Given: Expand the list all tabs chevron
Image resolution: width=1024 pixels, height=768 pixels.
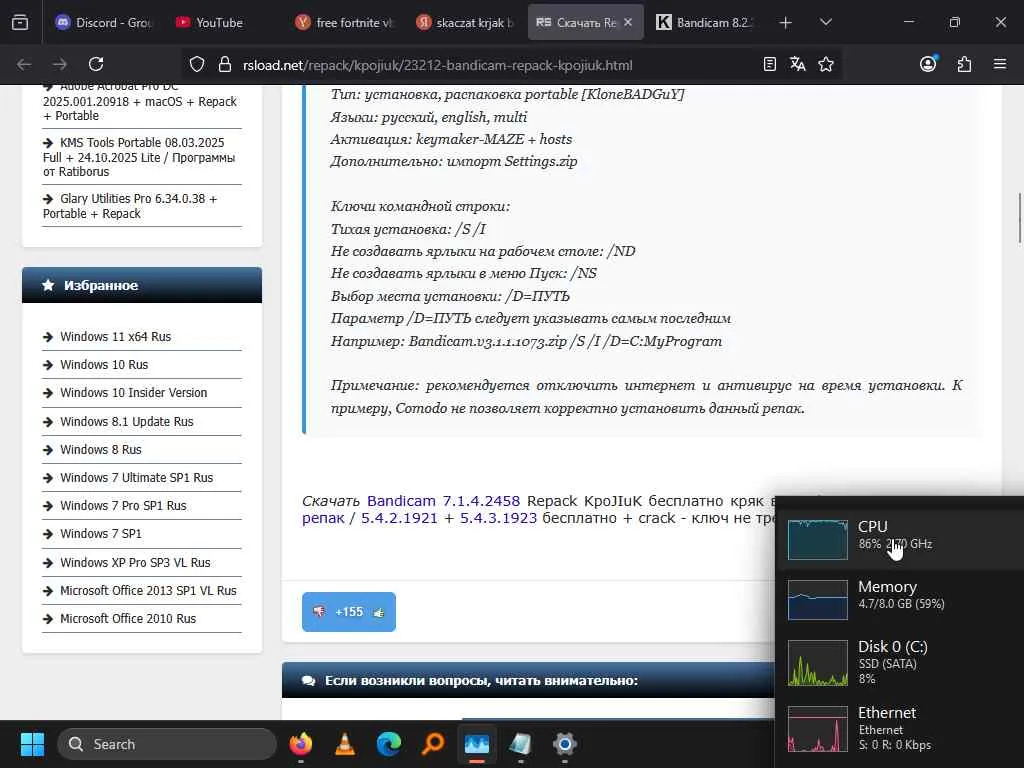Looking at the screenshot, I should tap(825, 22).
